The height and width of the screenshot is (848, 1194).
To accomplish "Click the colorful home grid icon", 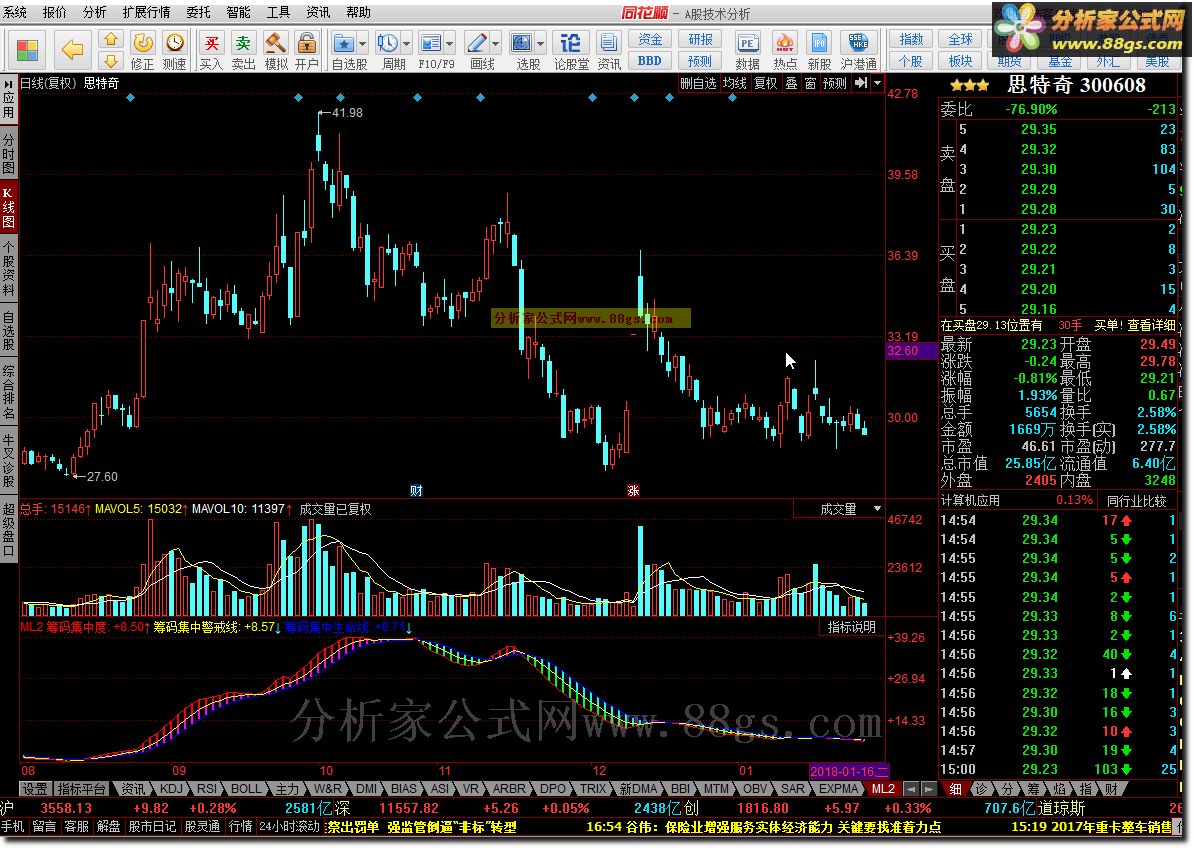I will 27,50.
